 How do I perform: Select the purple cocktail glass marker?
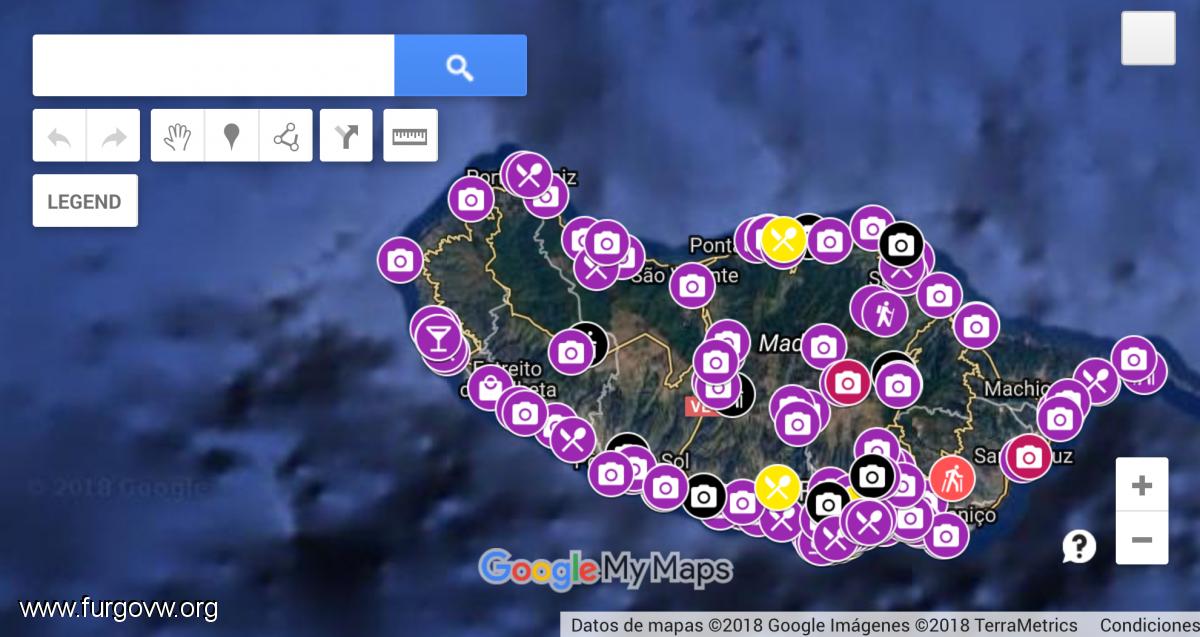[x=437, y=336]
